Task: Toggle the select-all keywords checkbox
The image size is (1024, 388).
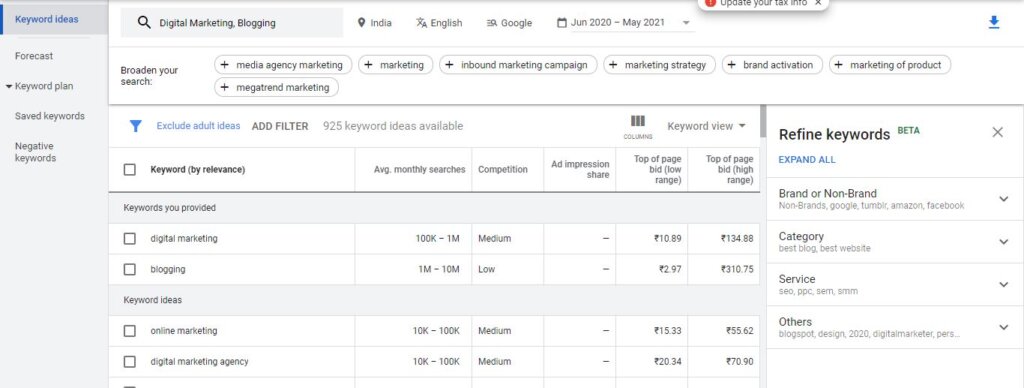Action: tap(129, 170)
